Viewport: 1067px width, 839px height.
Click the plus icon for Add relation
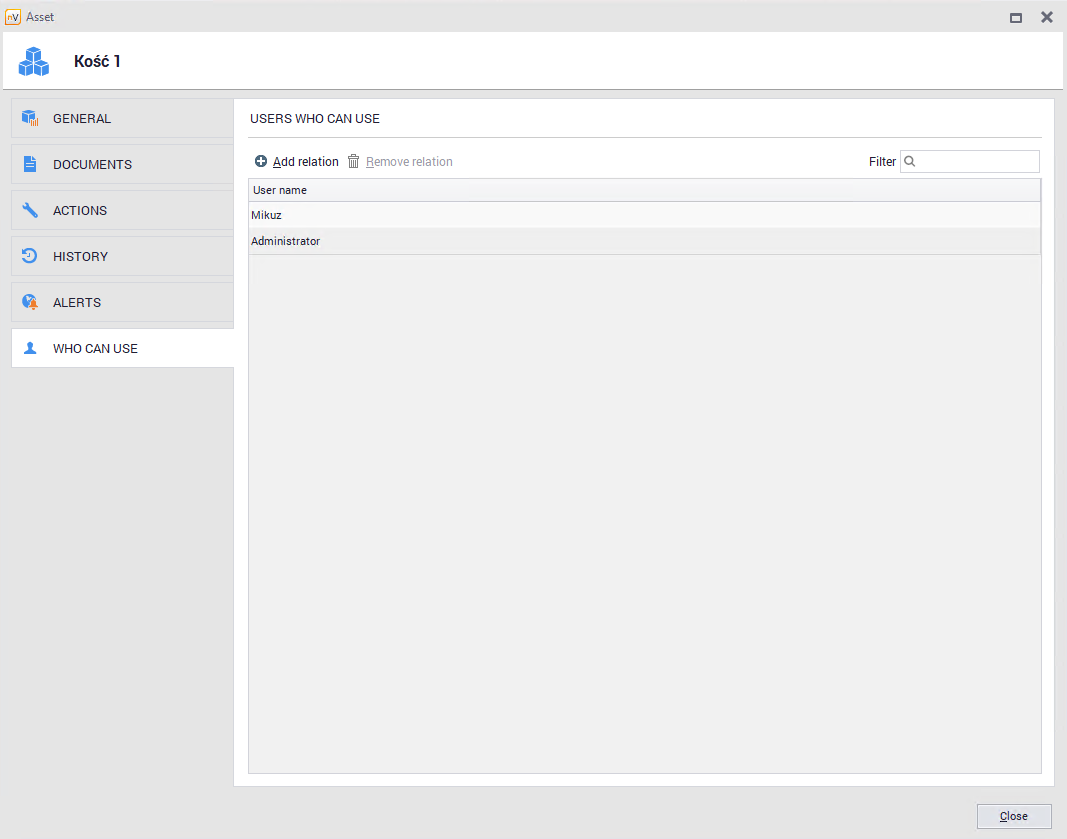(x=261, y=161)
